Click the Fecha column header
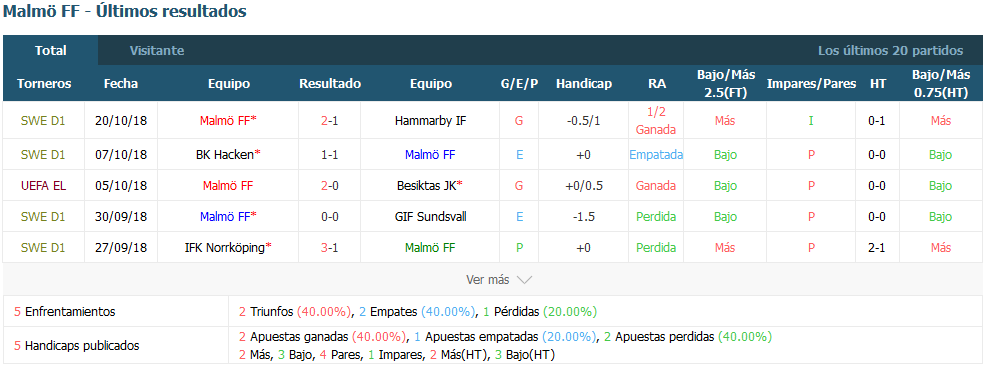Viewport: 983px width, 366px height. [x=121, y=84]
